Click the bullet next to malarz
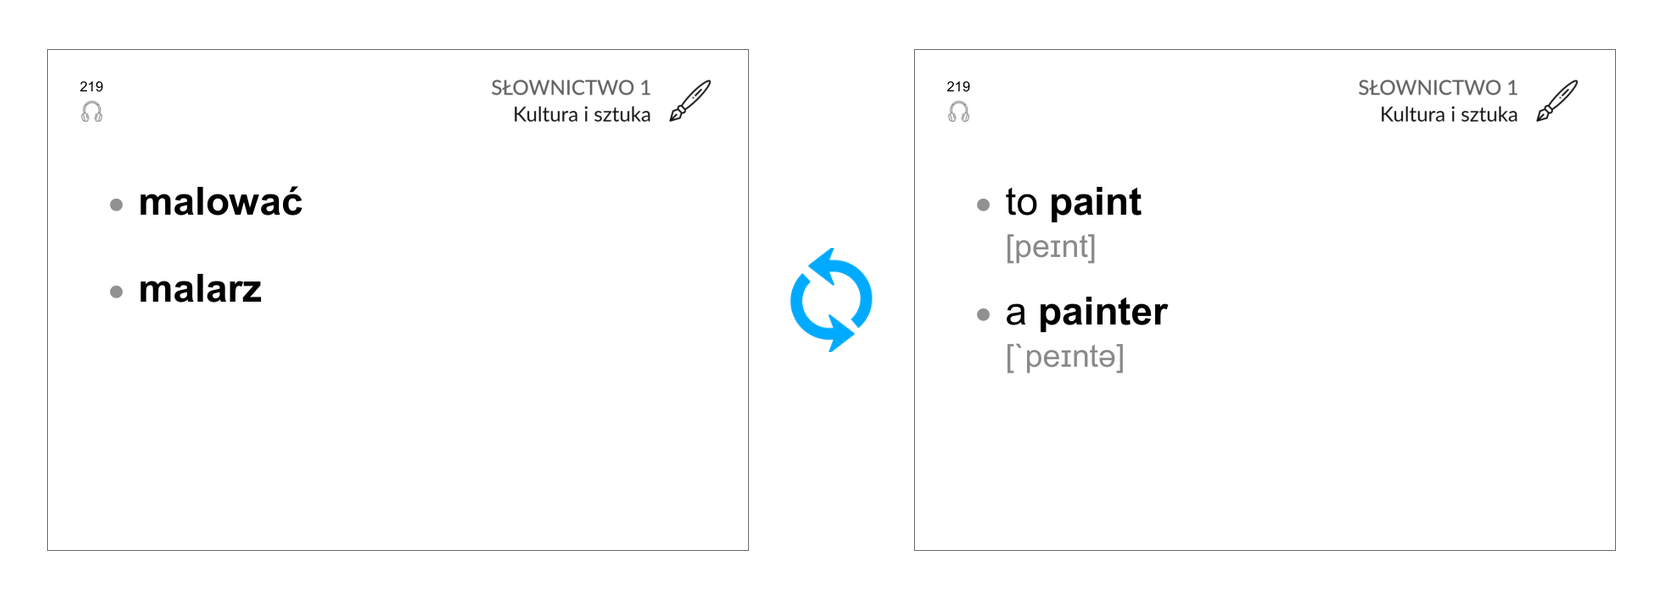Image resolution: width=1663 pixels, height=600 pixels. (x=117, y=292)
